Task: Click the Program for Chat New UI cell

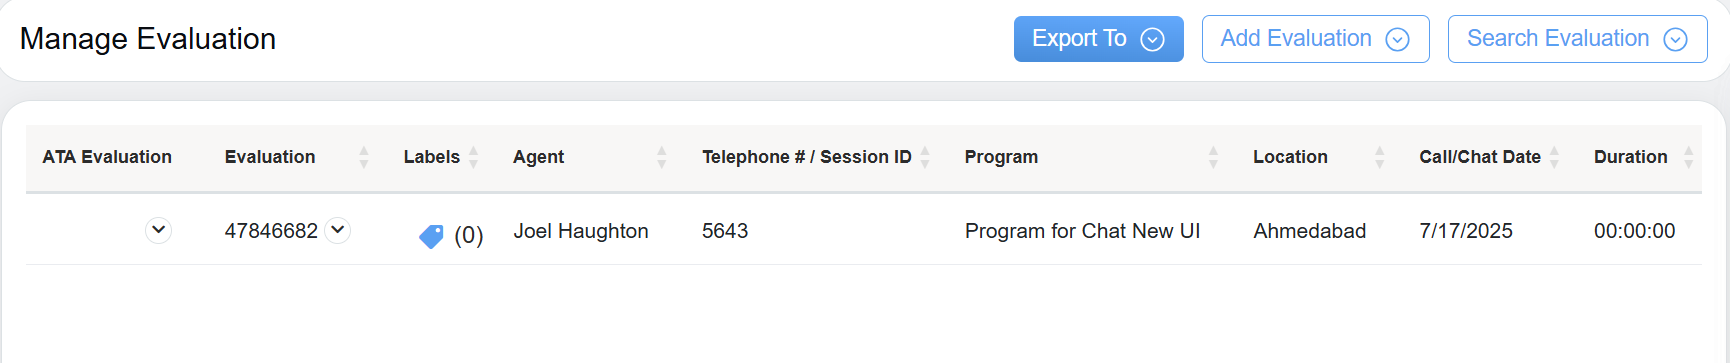Action: [x=1082, y=231]
